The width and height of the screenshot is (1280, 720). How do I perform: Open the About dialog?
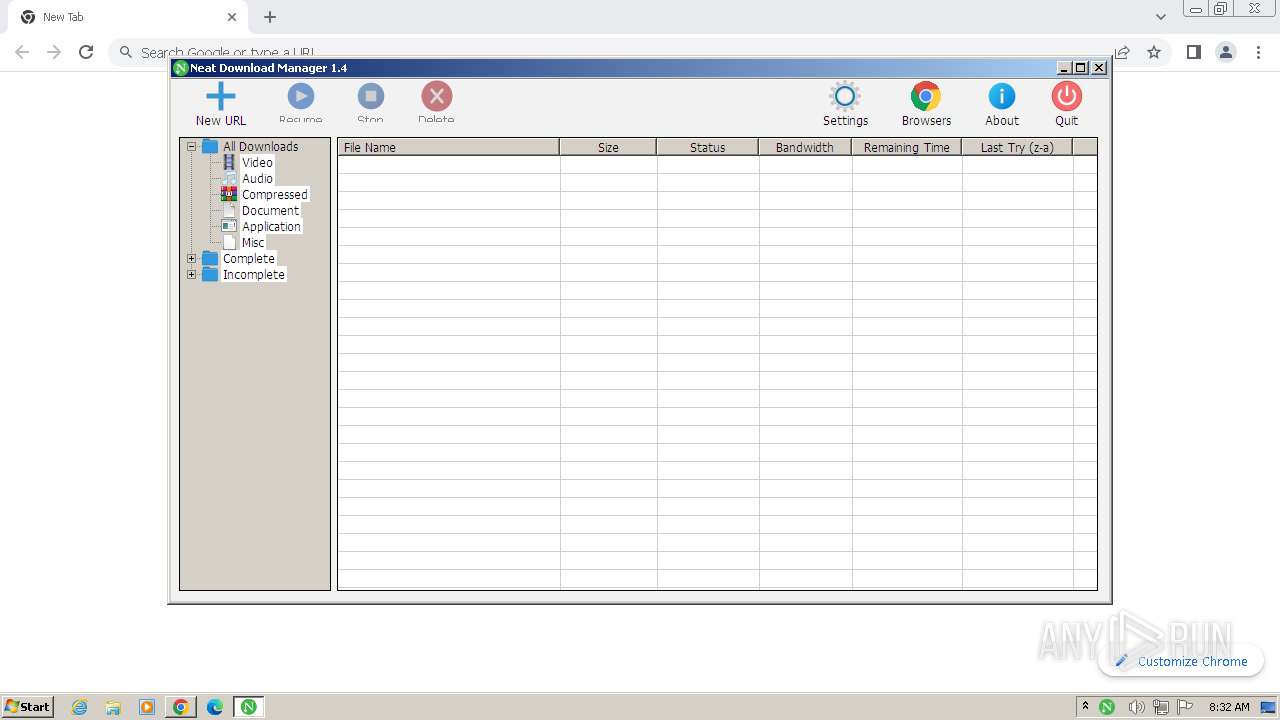tap(1001, 105)
